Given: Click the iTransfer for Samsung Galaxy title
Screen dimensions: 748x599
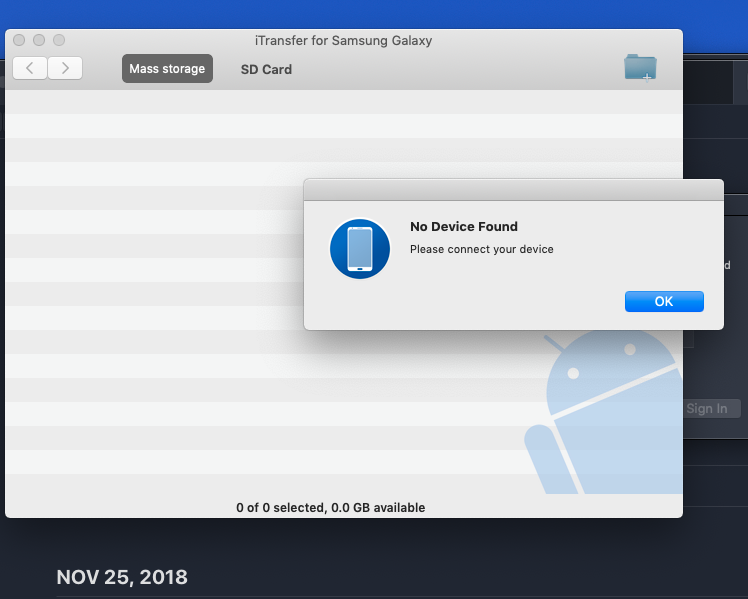Looking at the screenshot, I should coord(343,41).
